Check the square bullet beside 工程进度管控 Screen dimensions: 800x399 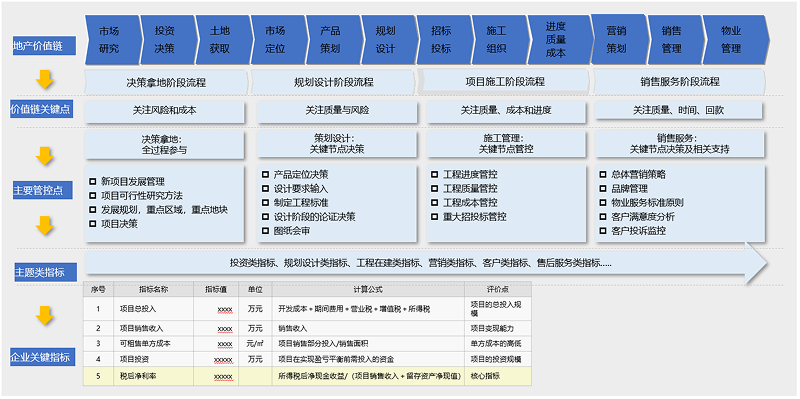[x=434, y=174]
